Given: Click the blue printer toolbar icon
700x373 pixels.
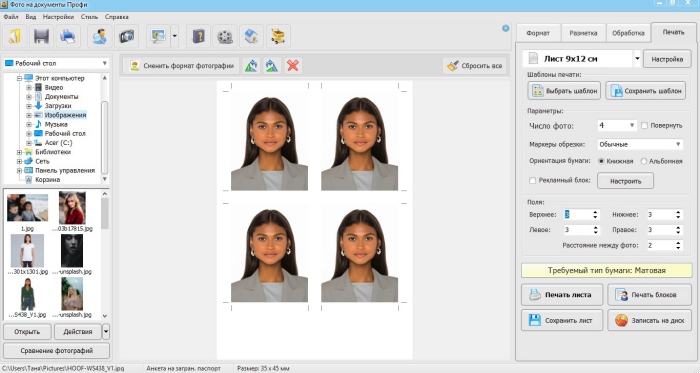Looking at the screenshot, I should pos(68,36).
